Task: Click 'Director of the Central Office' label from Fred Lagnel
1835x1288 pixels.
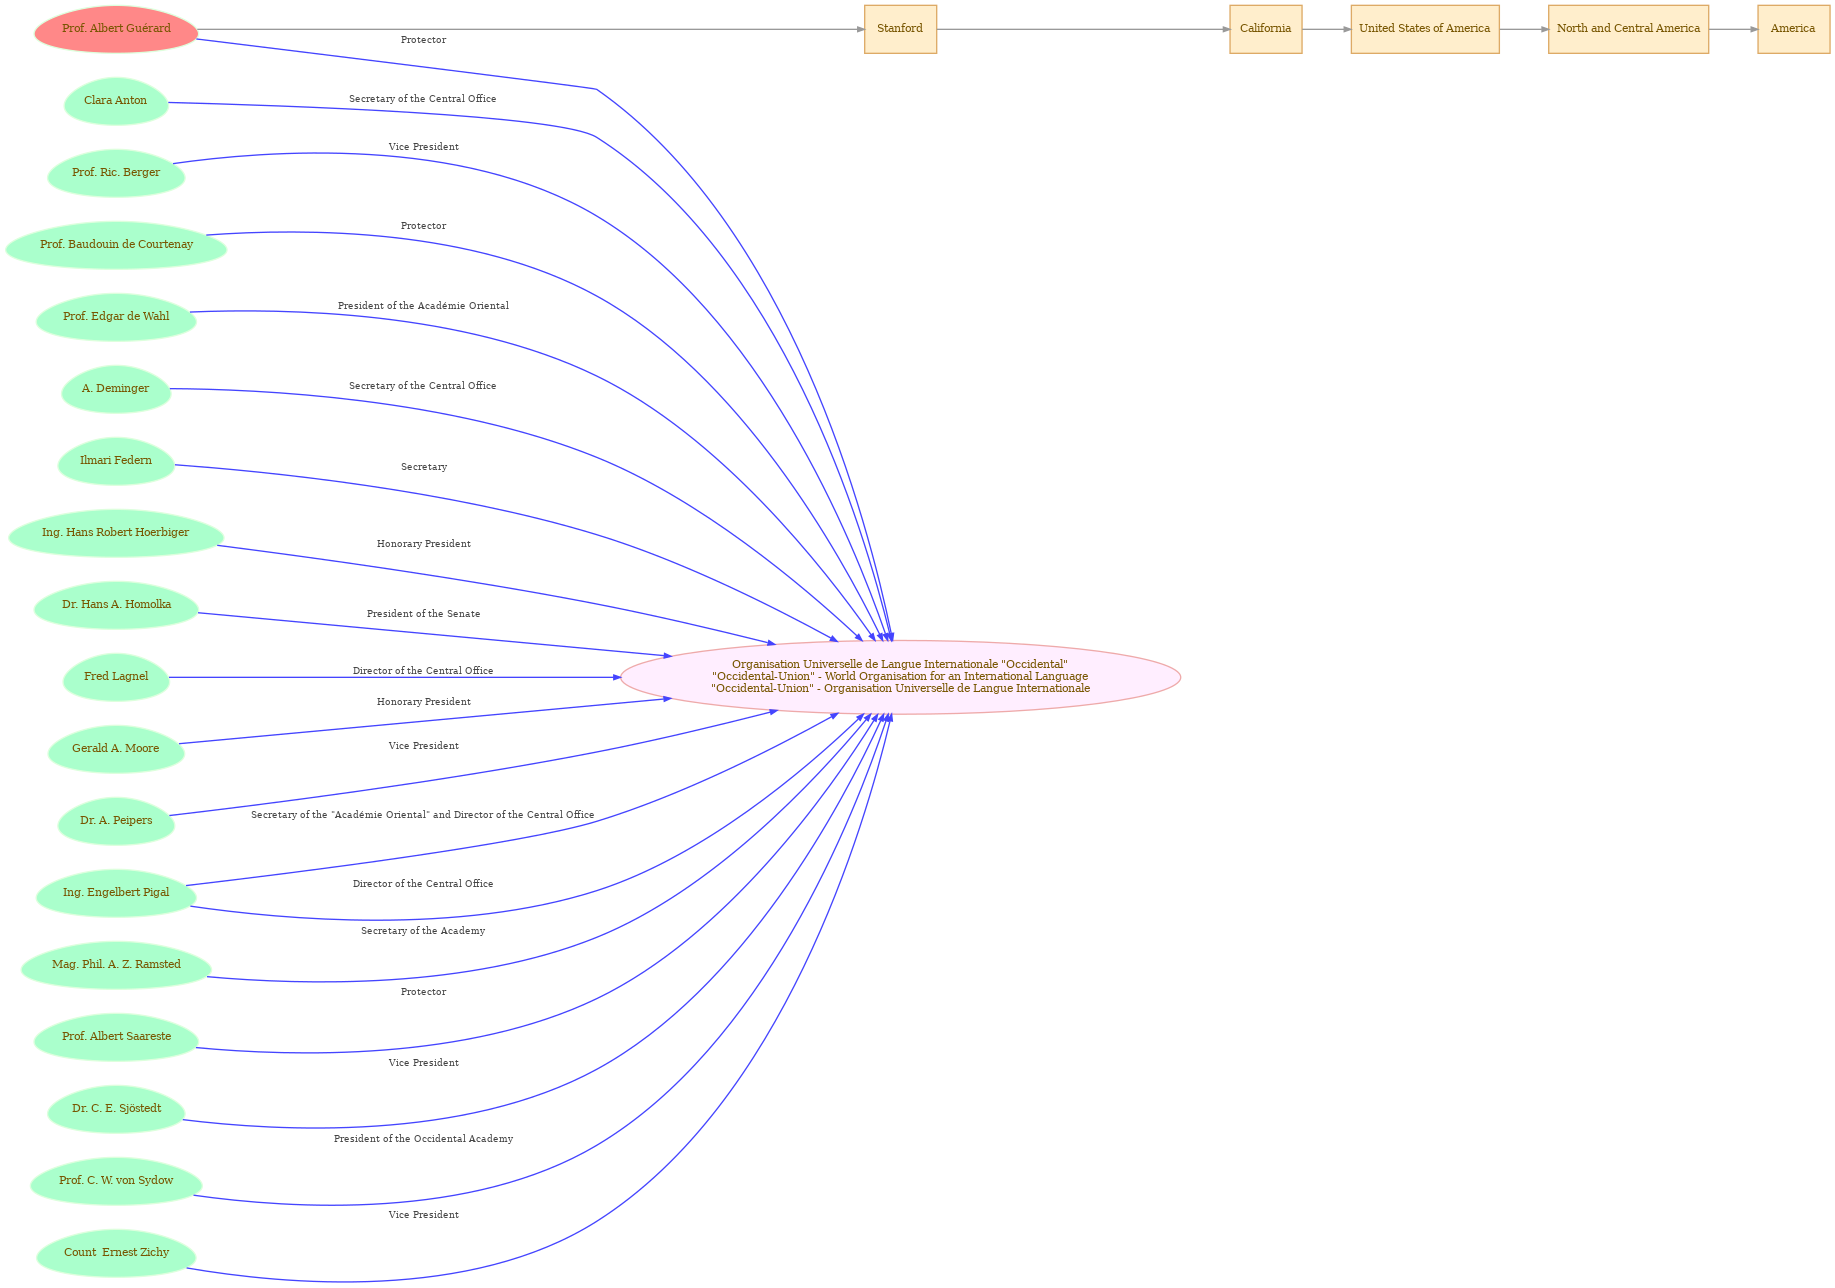Action: tap(423, 671)
